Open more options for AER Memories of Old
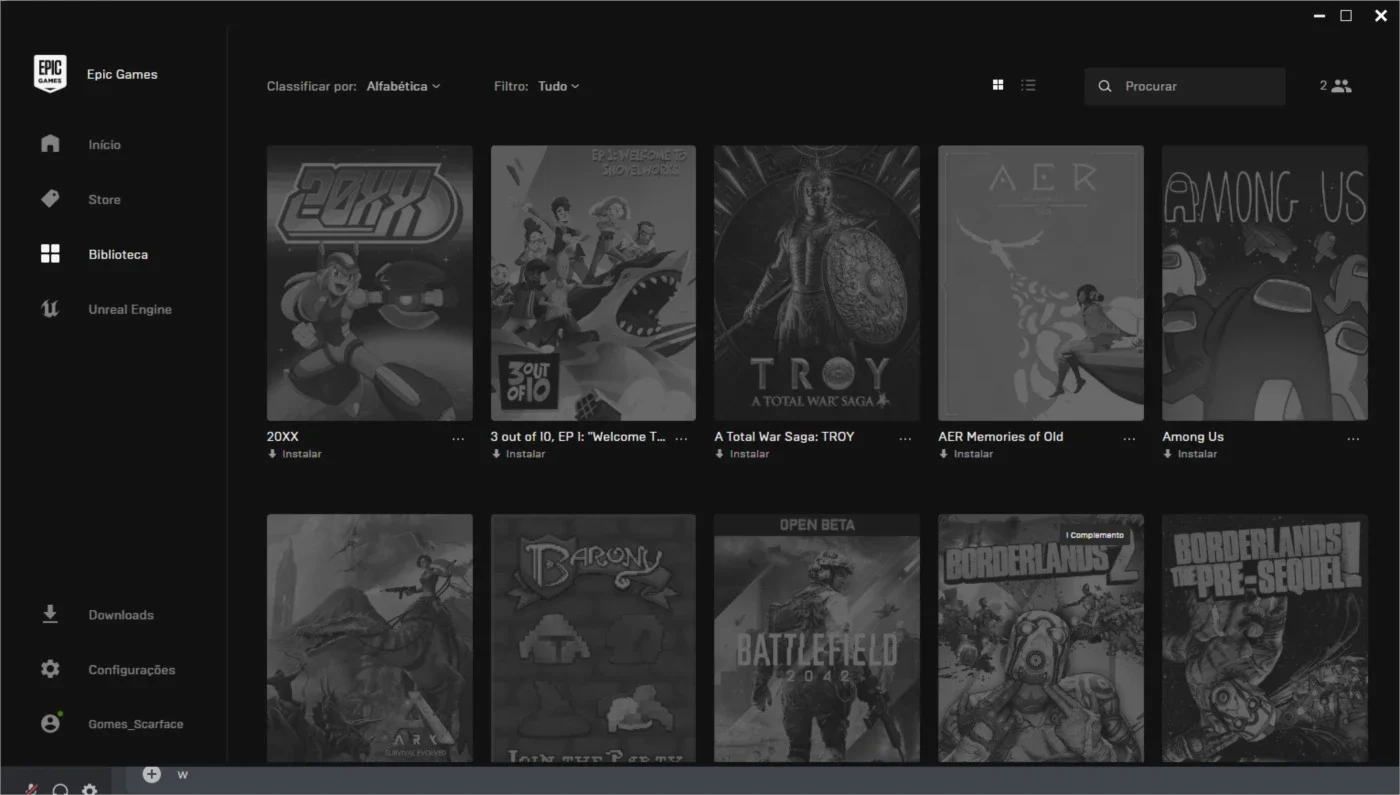1400x795 pixels. coord(1130,438)
